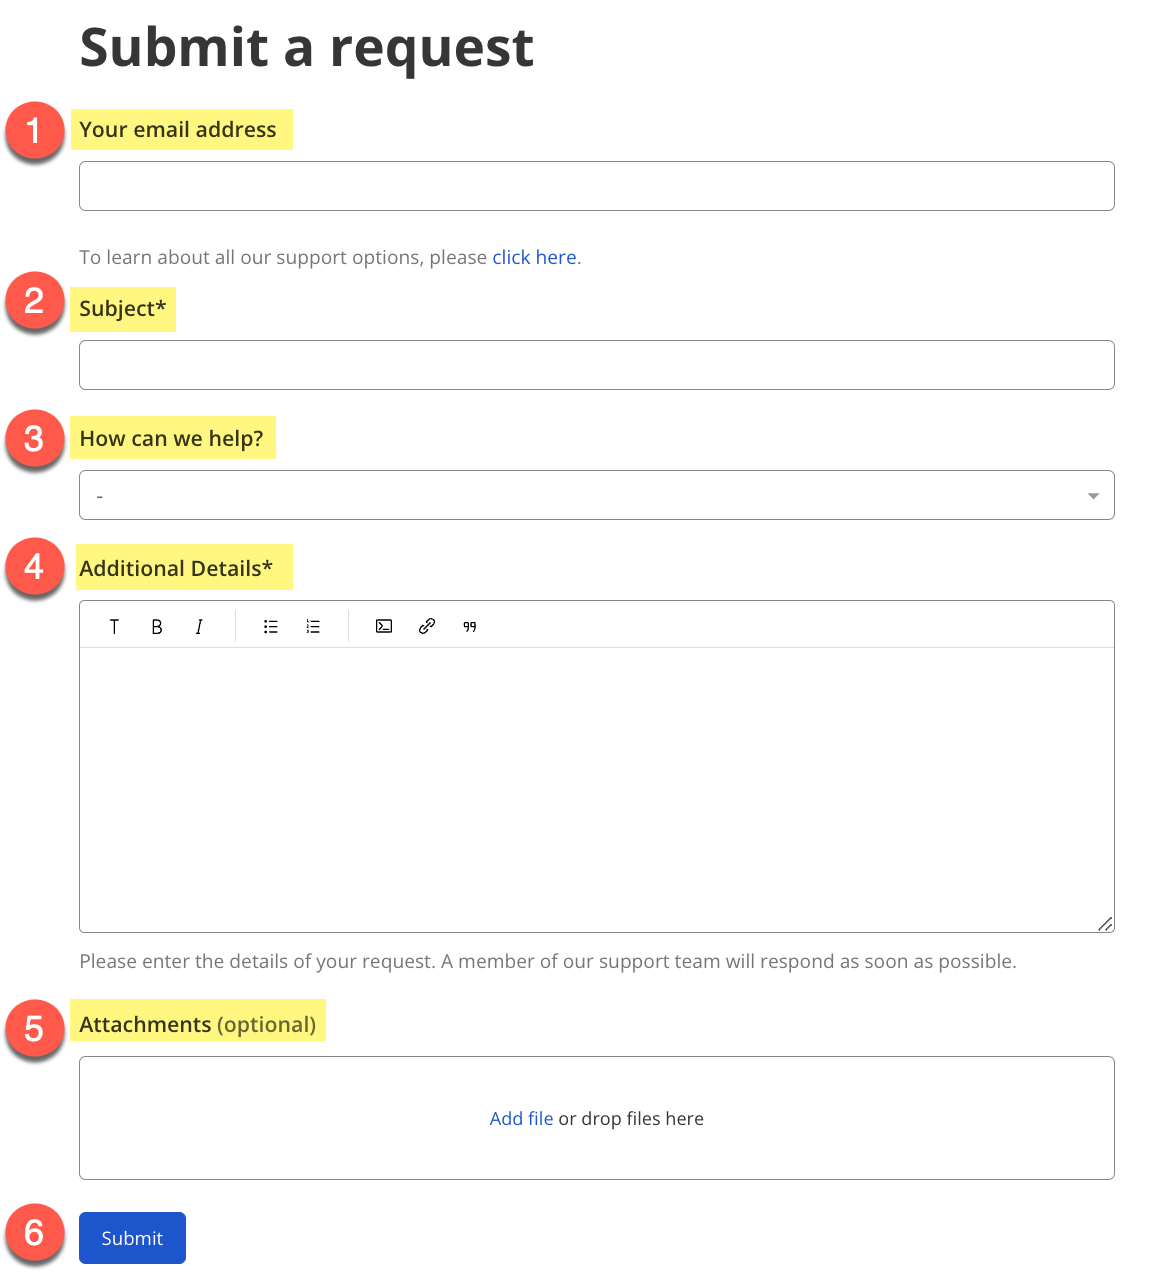Image resolution: width=1150 pixels, height=1286 pixels.
Task: Click the 'or drop files here' text
Action: click(x=631, y=1119)
